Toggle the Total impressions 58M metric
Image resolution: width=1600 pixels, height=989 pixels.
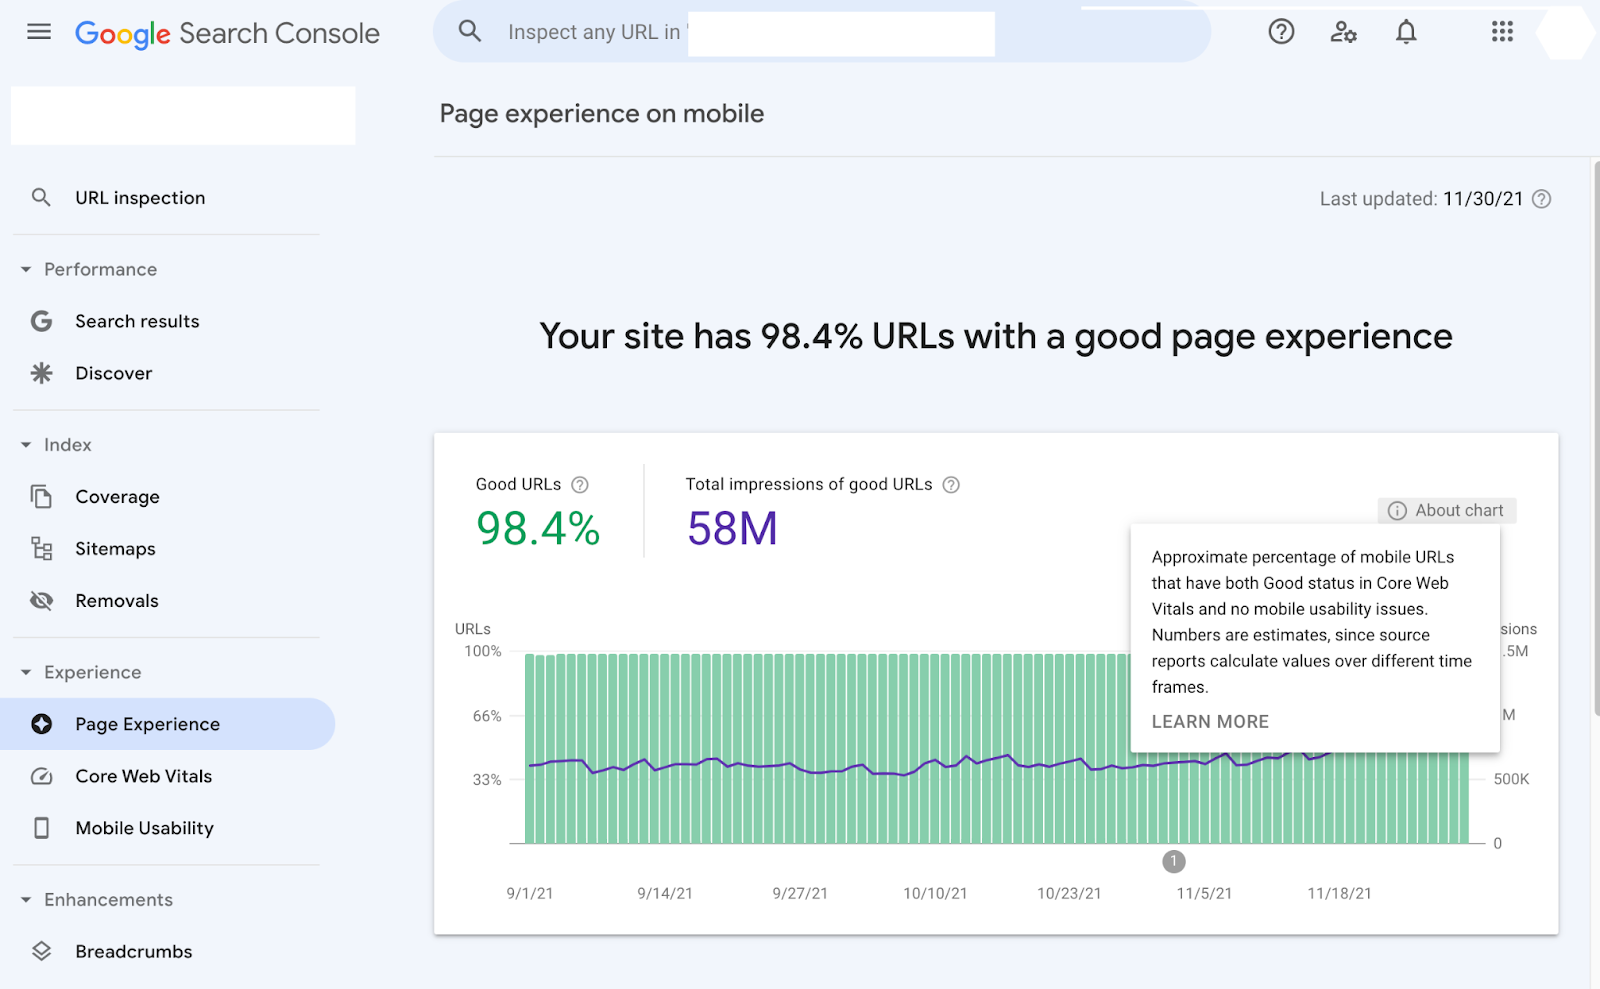point(822,511)
